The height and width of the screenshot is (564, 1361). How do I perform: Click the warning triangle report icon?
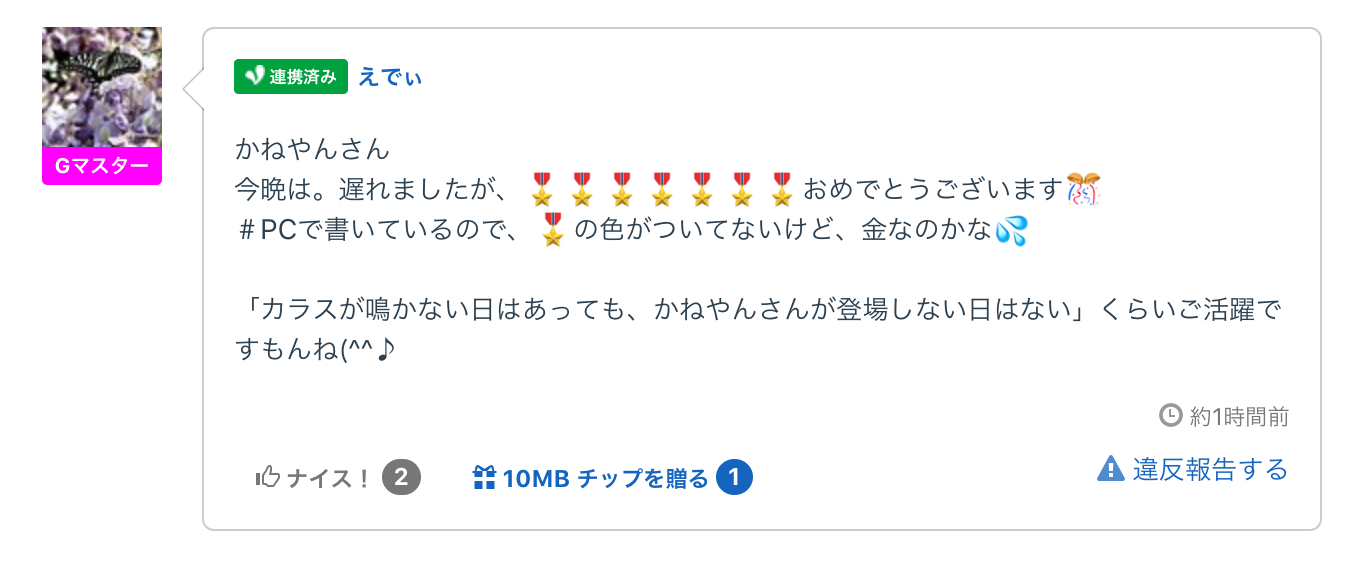[1111, 468]
